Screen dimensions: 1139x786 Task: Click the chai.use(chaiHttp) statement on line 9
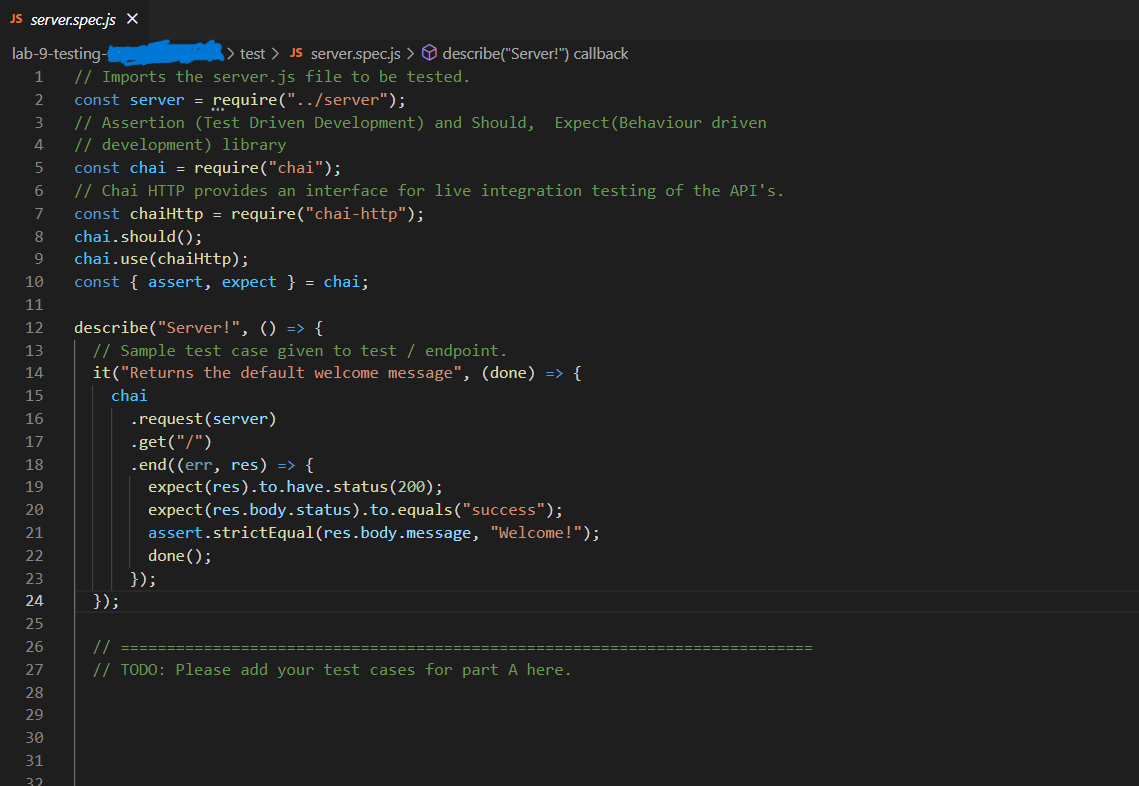[x=162, y=258]
